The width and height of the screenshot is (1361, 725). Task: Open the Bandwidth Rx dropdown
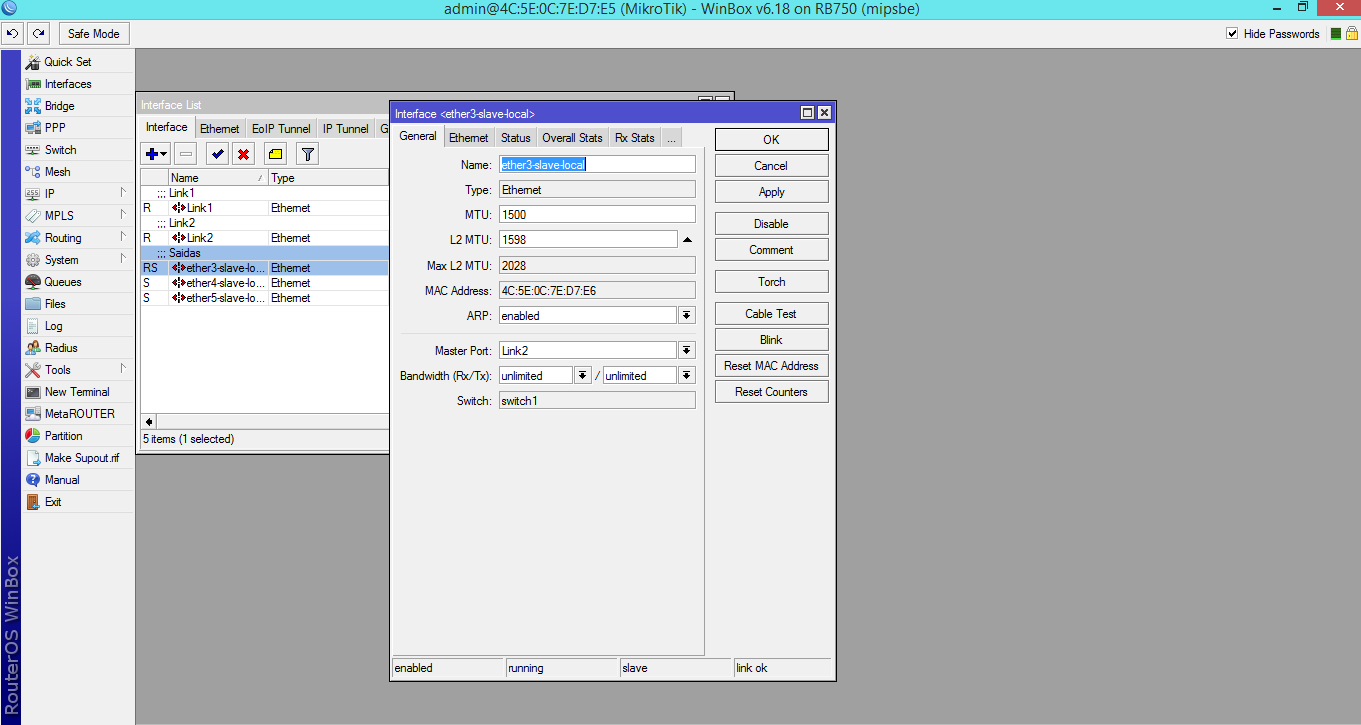tap(583, 376)
